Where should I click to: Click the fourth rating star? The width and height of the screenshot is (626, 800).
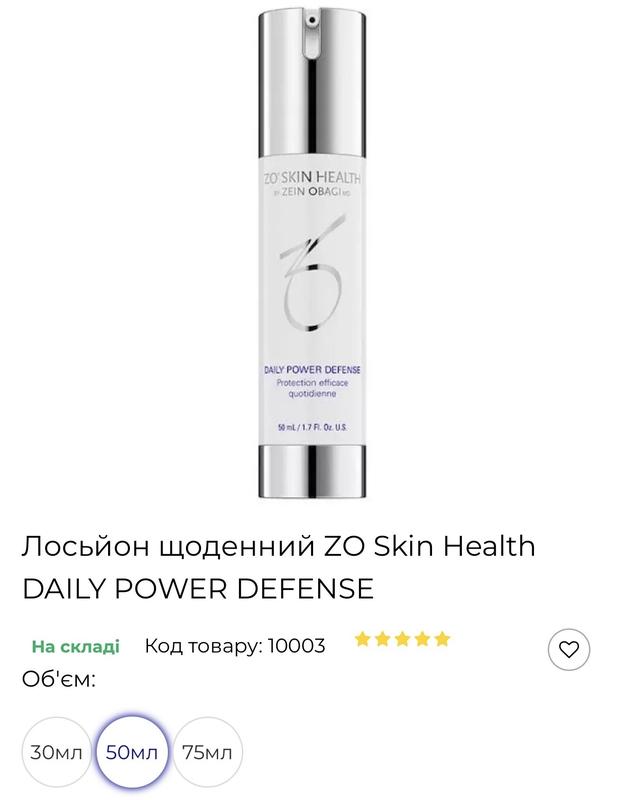click(x=422, y=639)
